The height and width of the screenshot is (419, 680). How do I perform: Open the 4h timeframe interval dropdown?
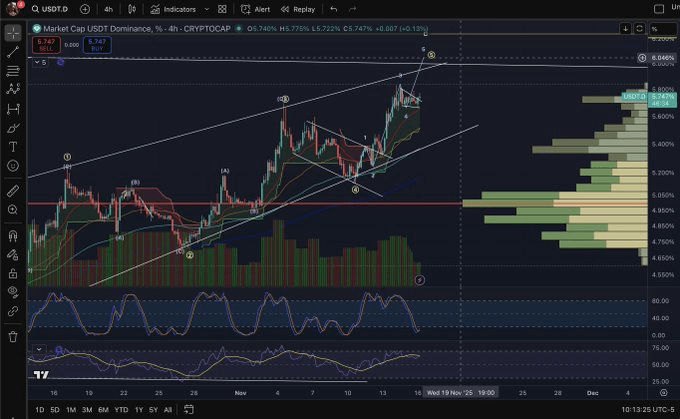tap(109, 9)
